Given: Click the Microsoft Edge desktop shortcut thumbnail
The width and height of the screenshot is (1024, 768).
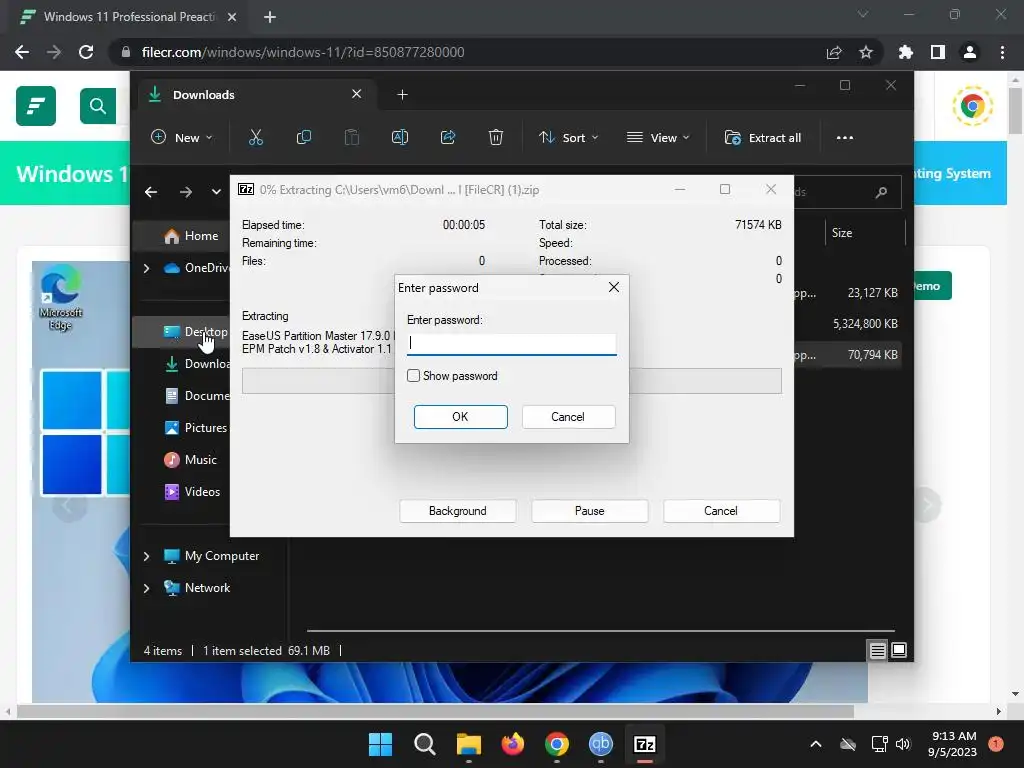Looking at the screenshot, I should click(61, 297).
